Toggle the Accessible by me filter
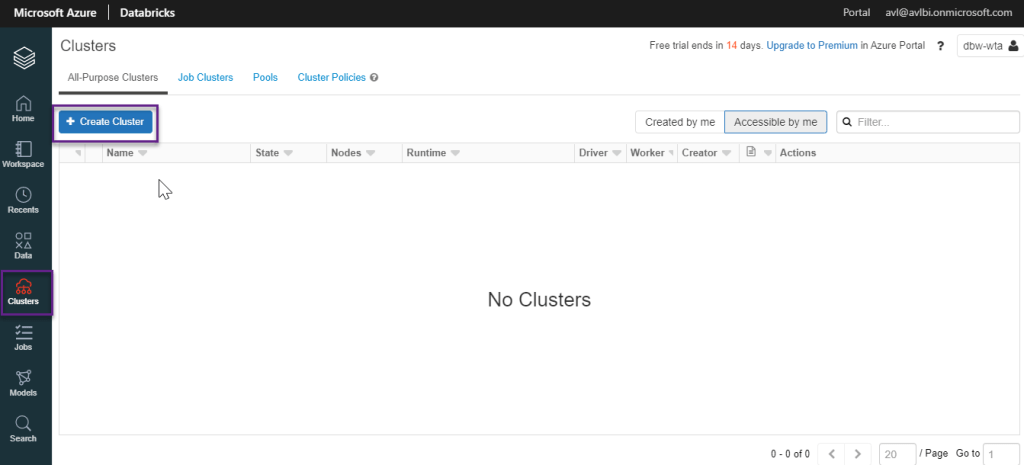 coord(775,122)
